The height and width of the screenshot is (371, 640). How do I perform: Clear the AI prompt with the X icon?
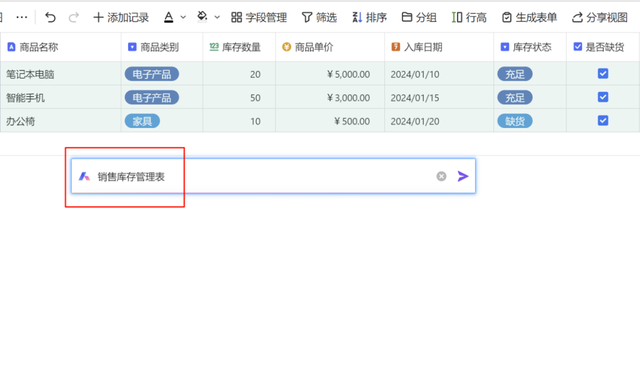click(441, 176)
